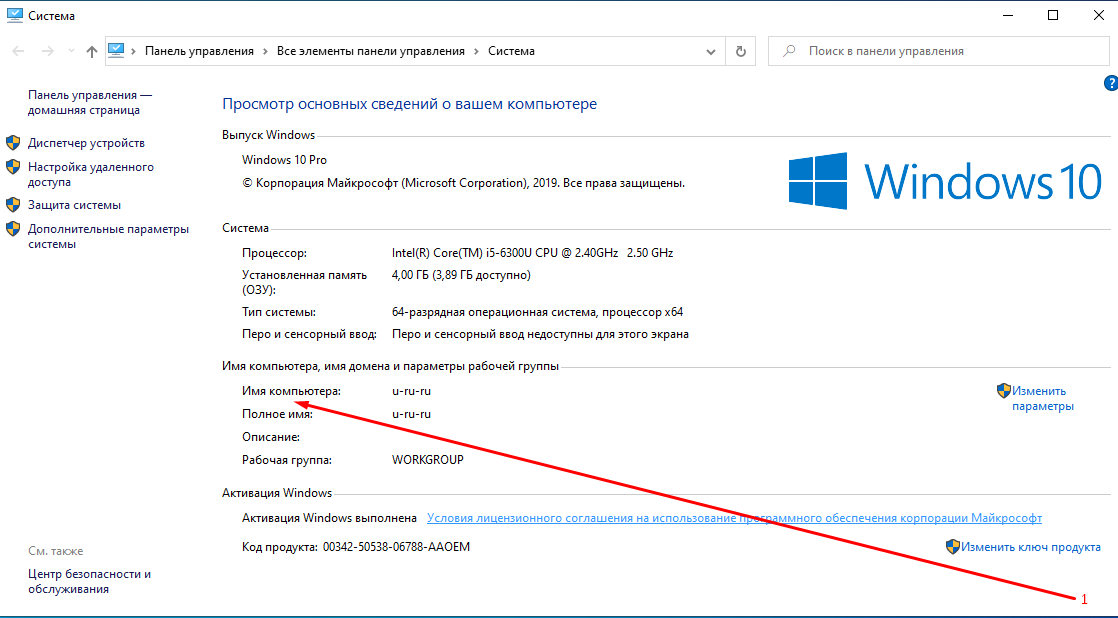
Task: Click shield icon beside Изменить параметры
Action: 1004,391
